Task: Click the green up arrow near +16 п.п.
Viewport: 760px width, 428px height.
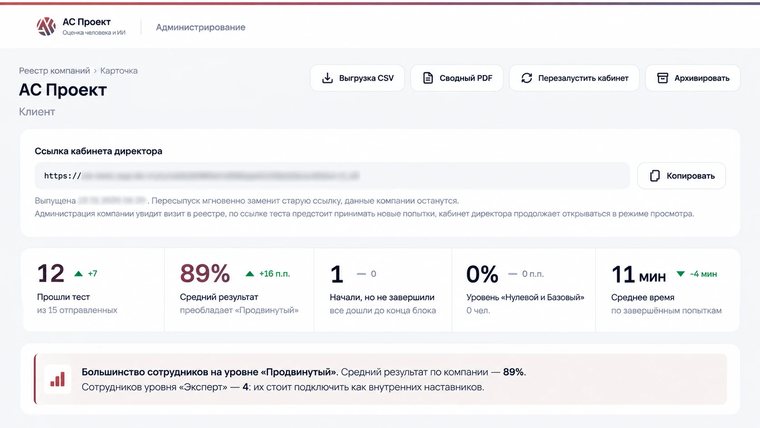Action: (250, 274)
